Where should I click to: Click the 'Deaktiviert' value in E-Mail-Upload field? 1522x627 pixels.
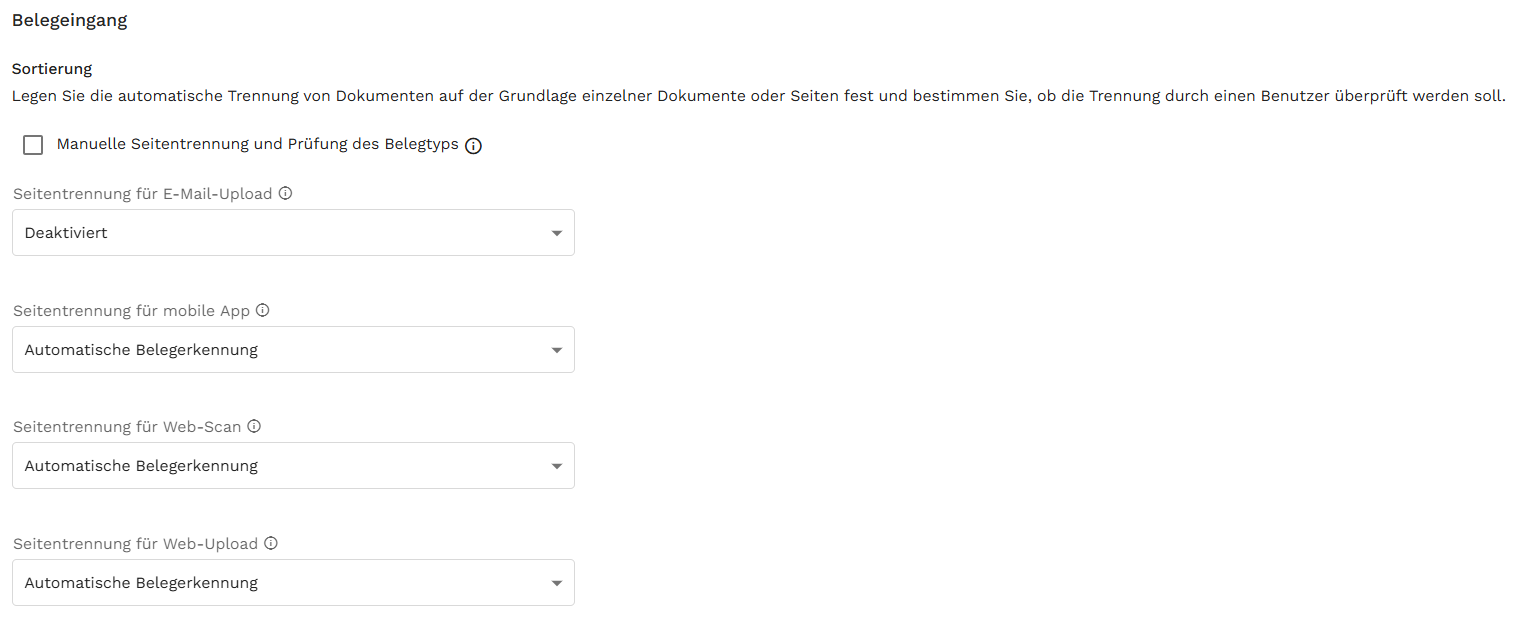pos(66,233)
